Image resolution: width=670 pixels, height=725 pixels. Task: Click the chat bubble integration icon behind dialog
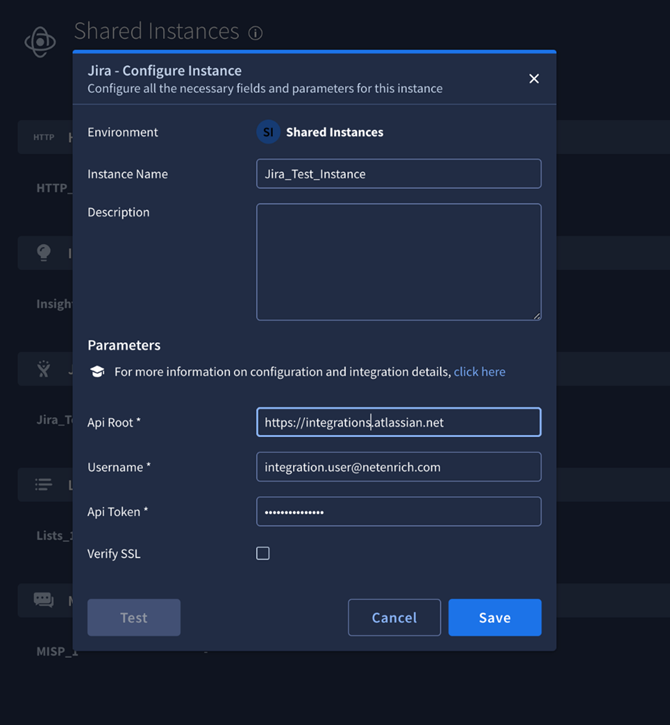click(x=43, y=600)
